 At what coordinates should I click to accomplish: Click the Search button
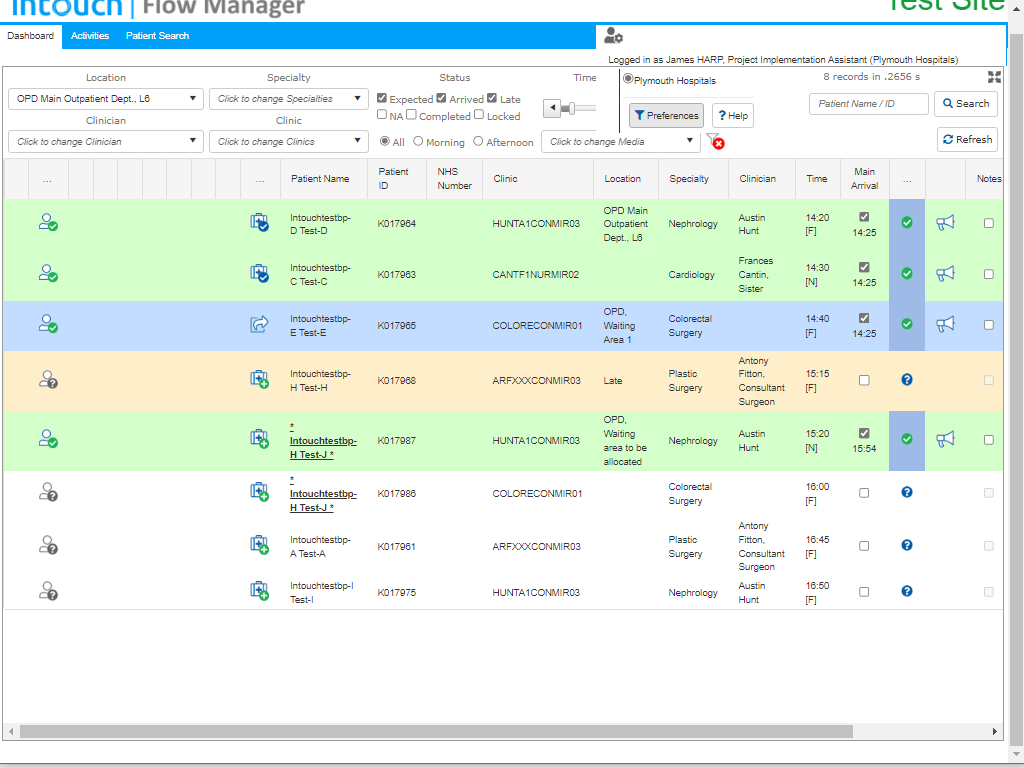point(966,104)
